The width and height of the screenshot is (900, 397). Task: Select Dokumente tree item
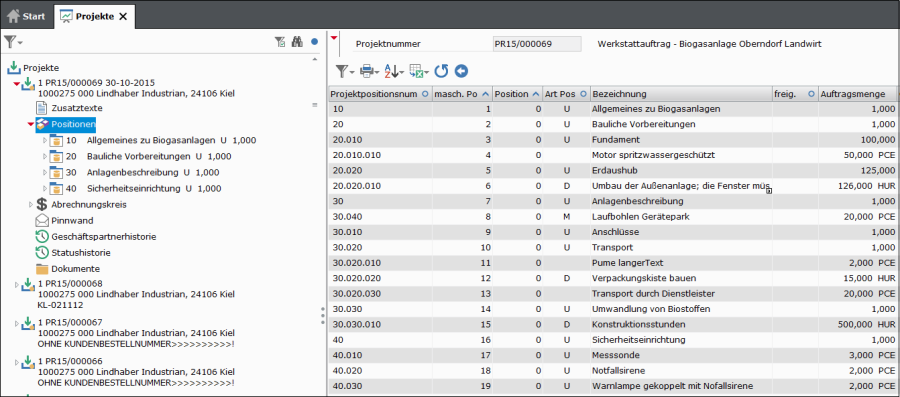coord(76,268)
